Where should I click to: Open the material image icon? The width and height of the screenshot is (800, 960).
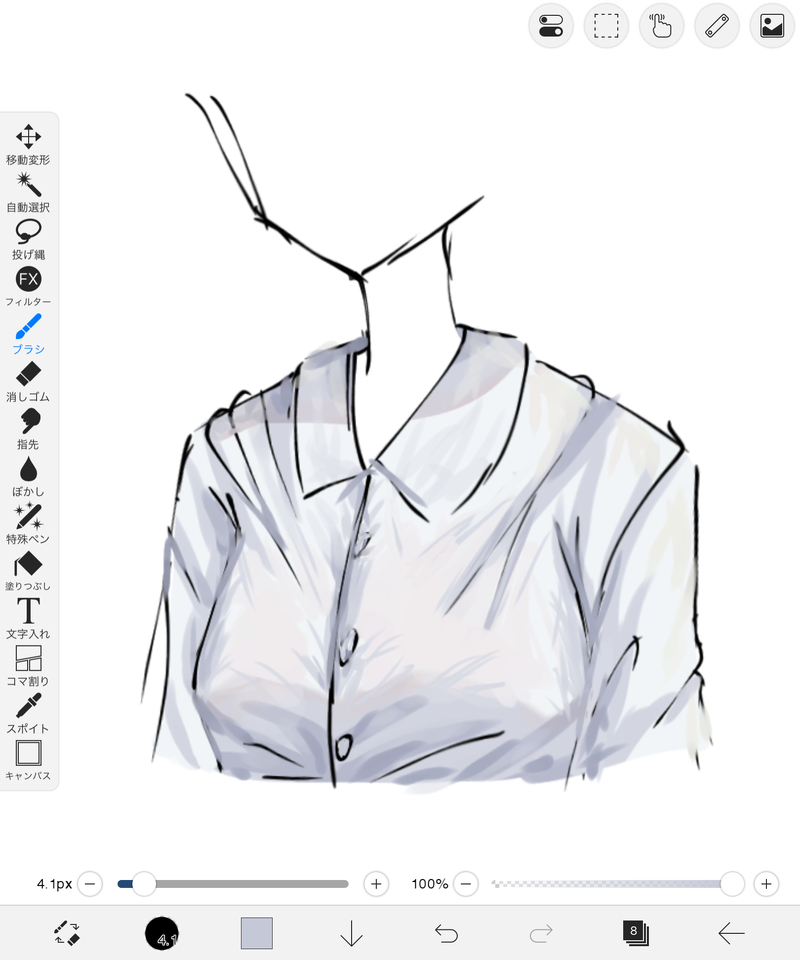(772, 26)
